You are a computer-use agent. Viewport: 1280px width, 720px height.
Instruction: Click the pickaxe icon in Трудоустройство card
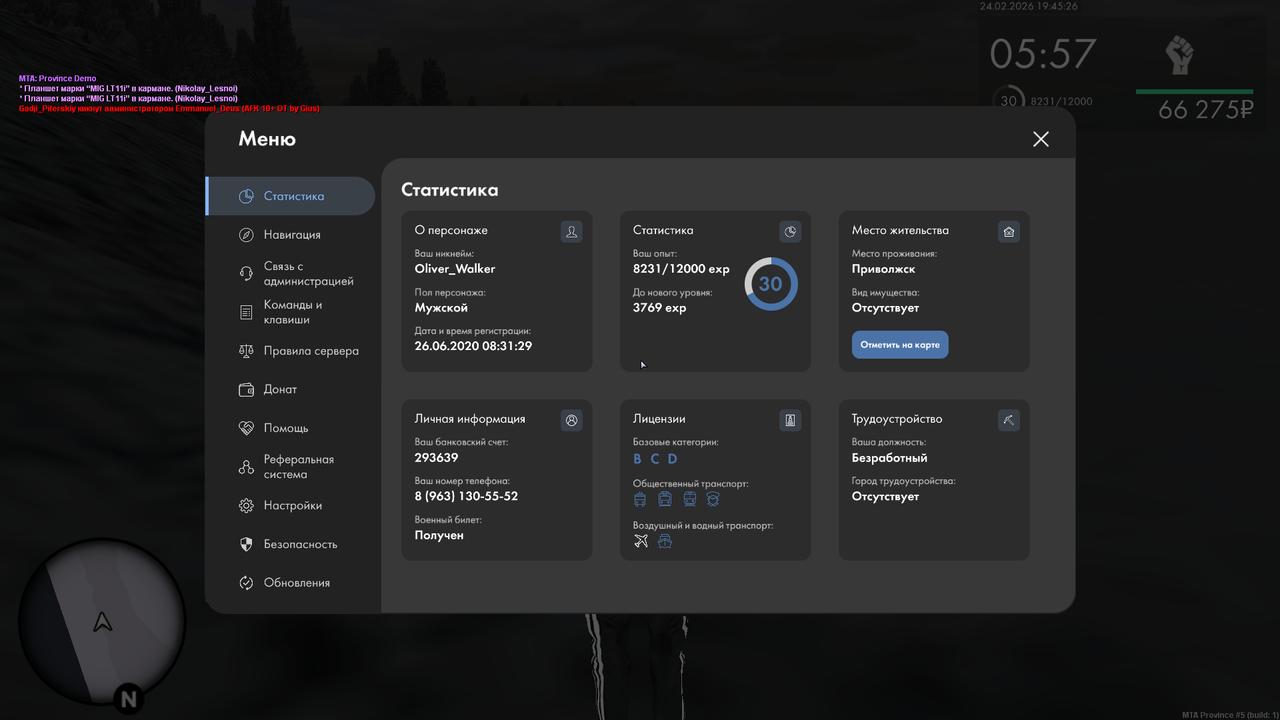click(x=1009, y=420)
